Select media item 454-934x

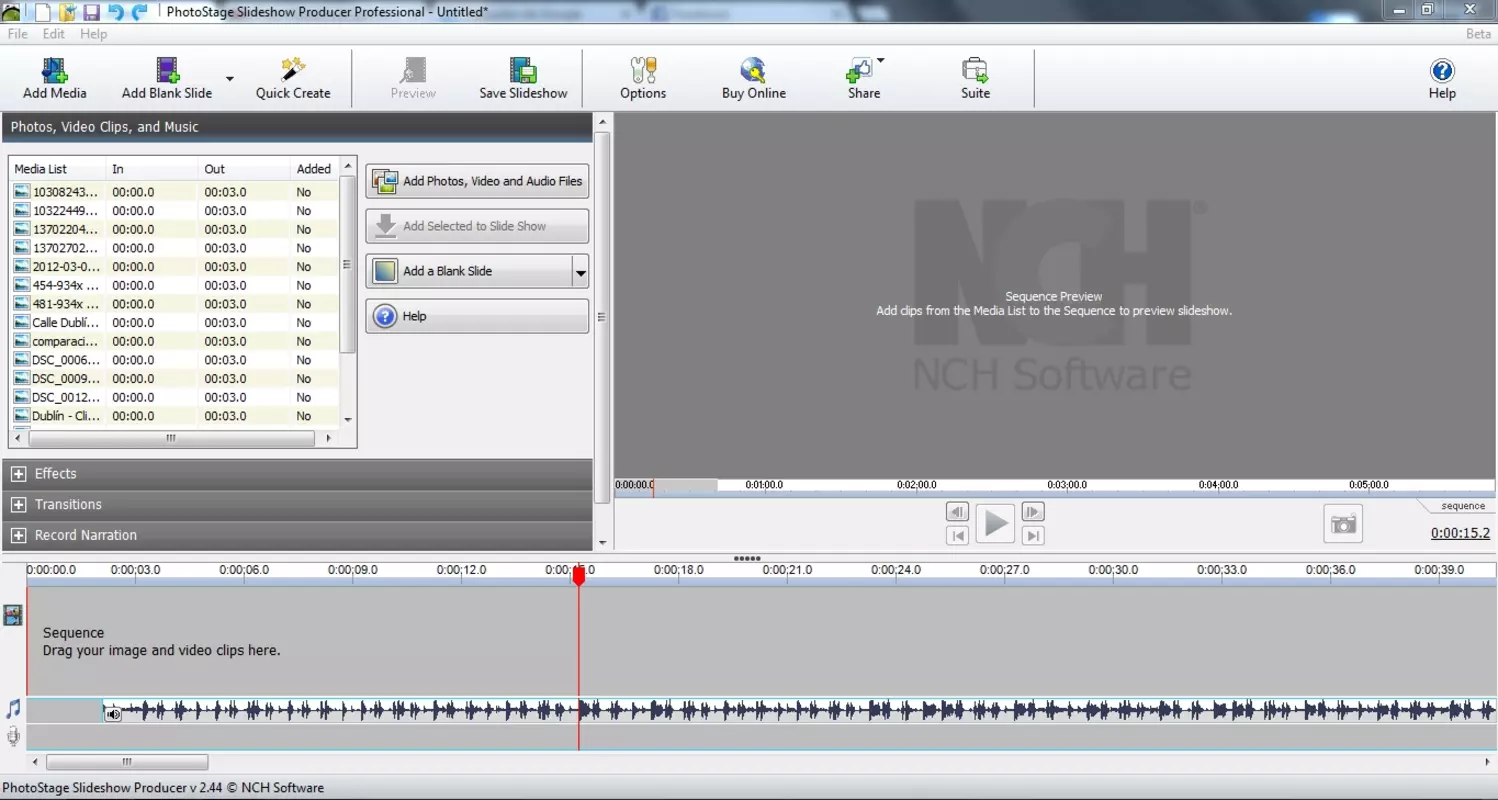point(66,285)
